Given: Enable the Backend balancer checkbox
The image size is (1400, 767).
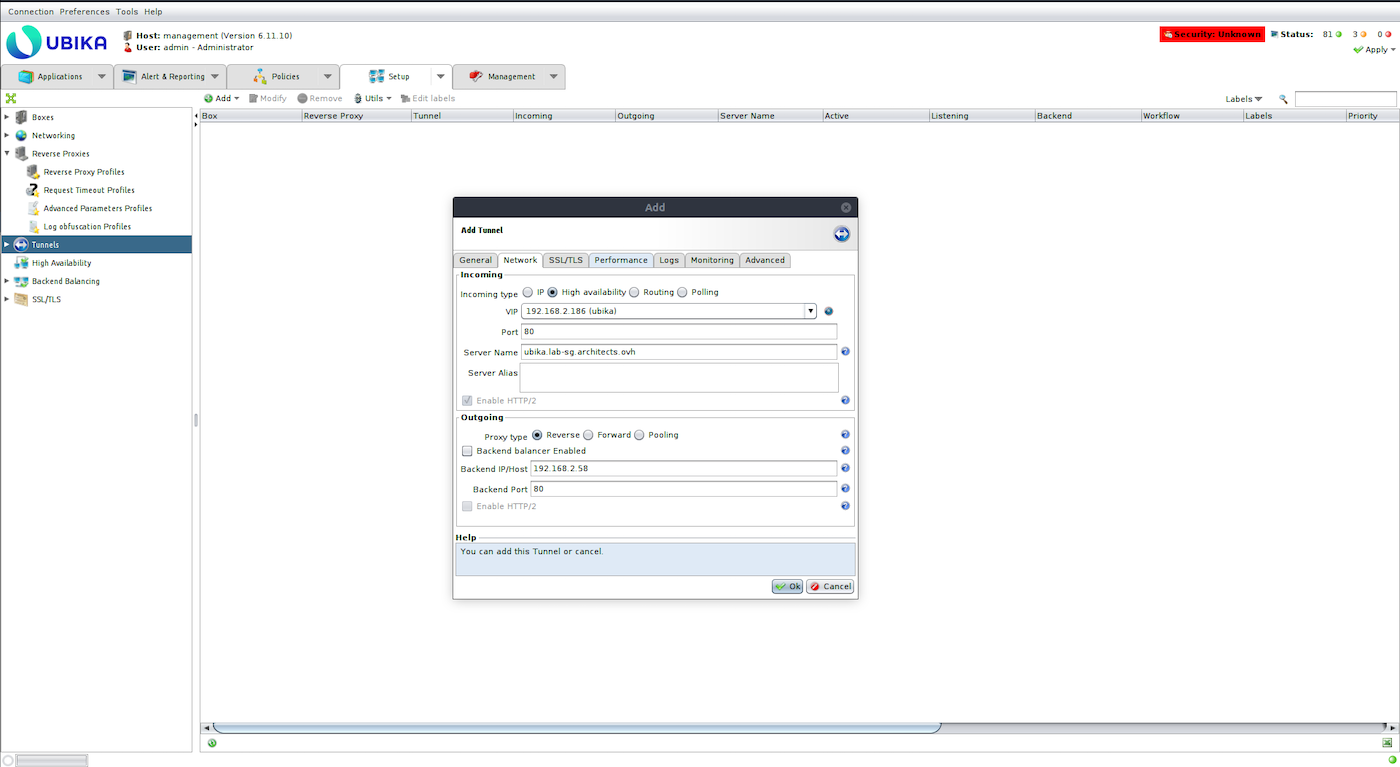Looking at the screenshot, I should pyautogui.click(x=467, y=451).
